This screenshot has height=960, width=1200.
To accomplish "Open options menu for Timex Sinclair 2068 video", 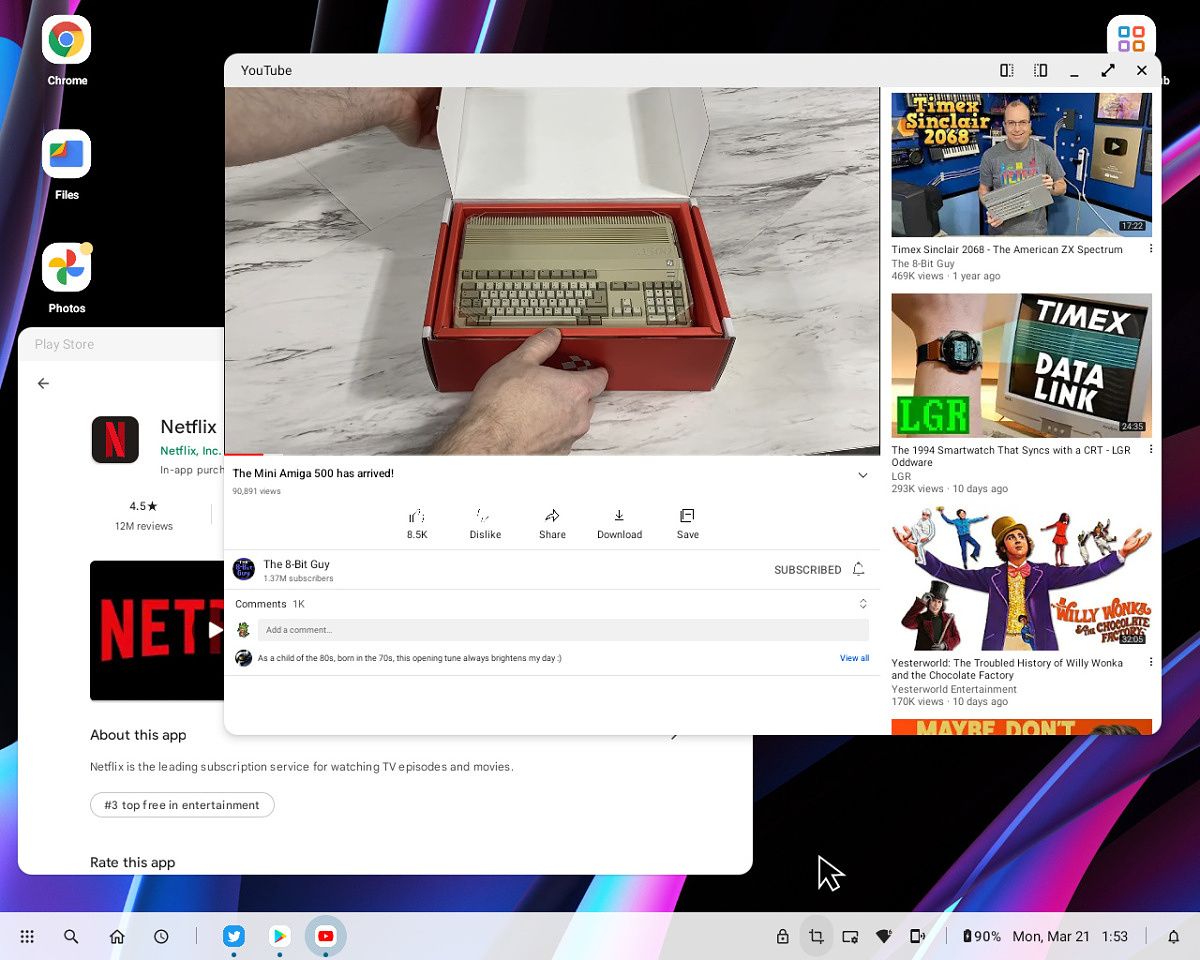I will 1151,249.
